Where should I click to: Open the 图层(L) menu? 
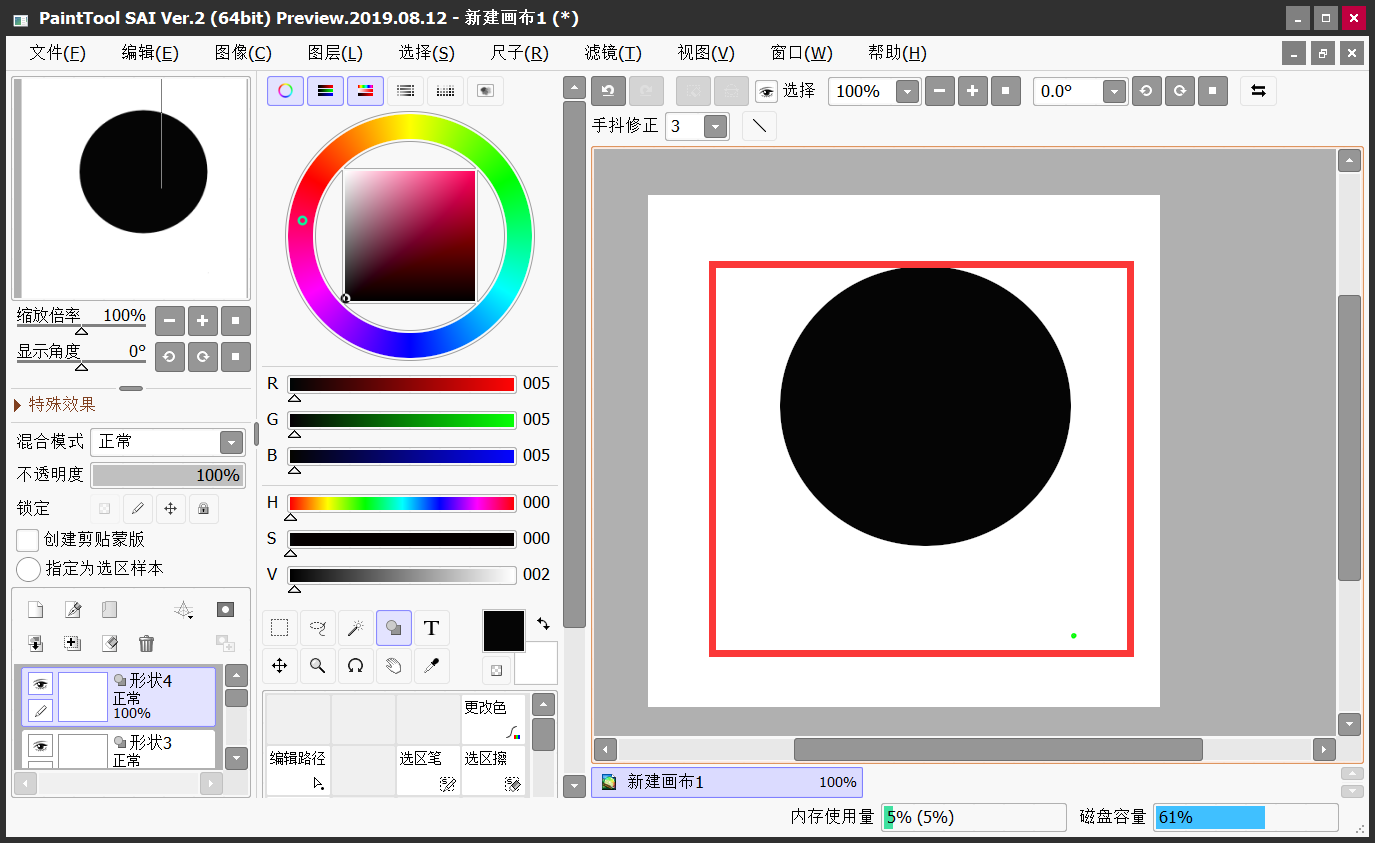[x=335, y=53]
